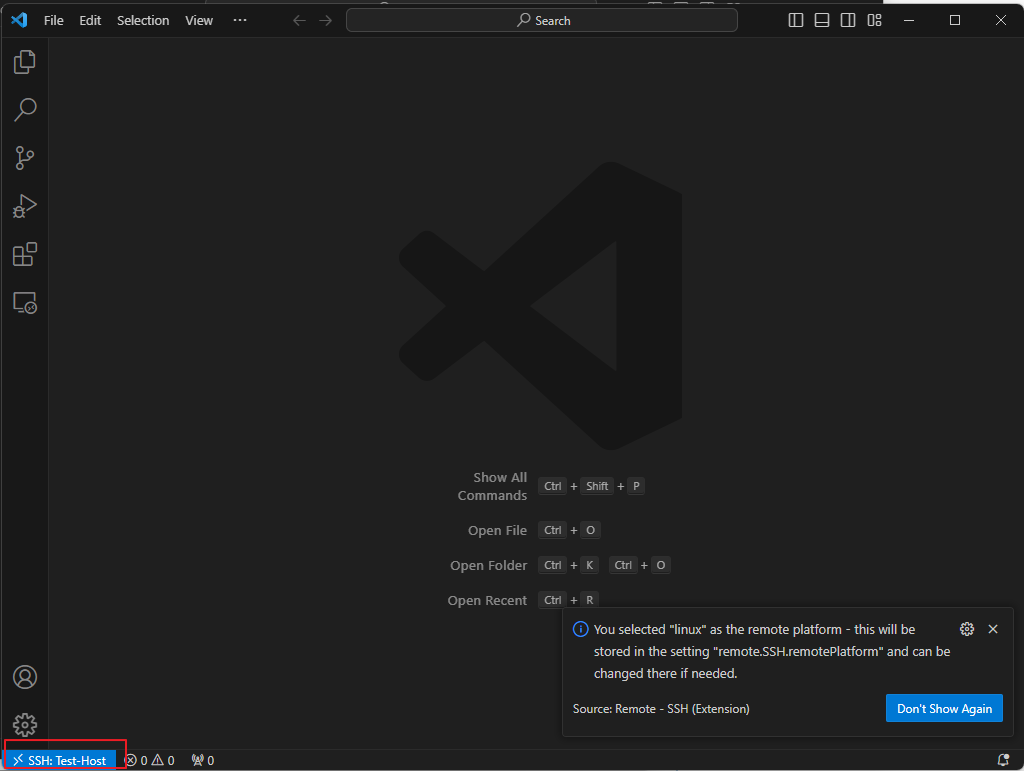
Task: Minimize the VS Code window
Action: click(909, 20)
